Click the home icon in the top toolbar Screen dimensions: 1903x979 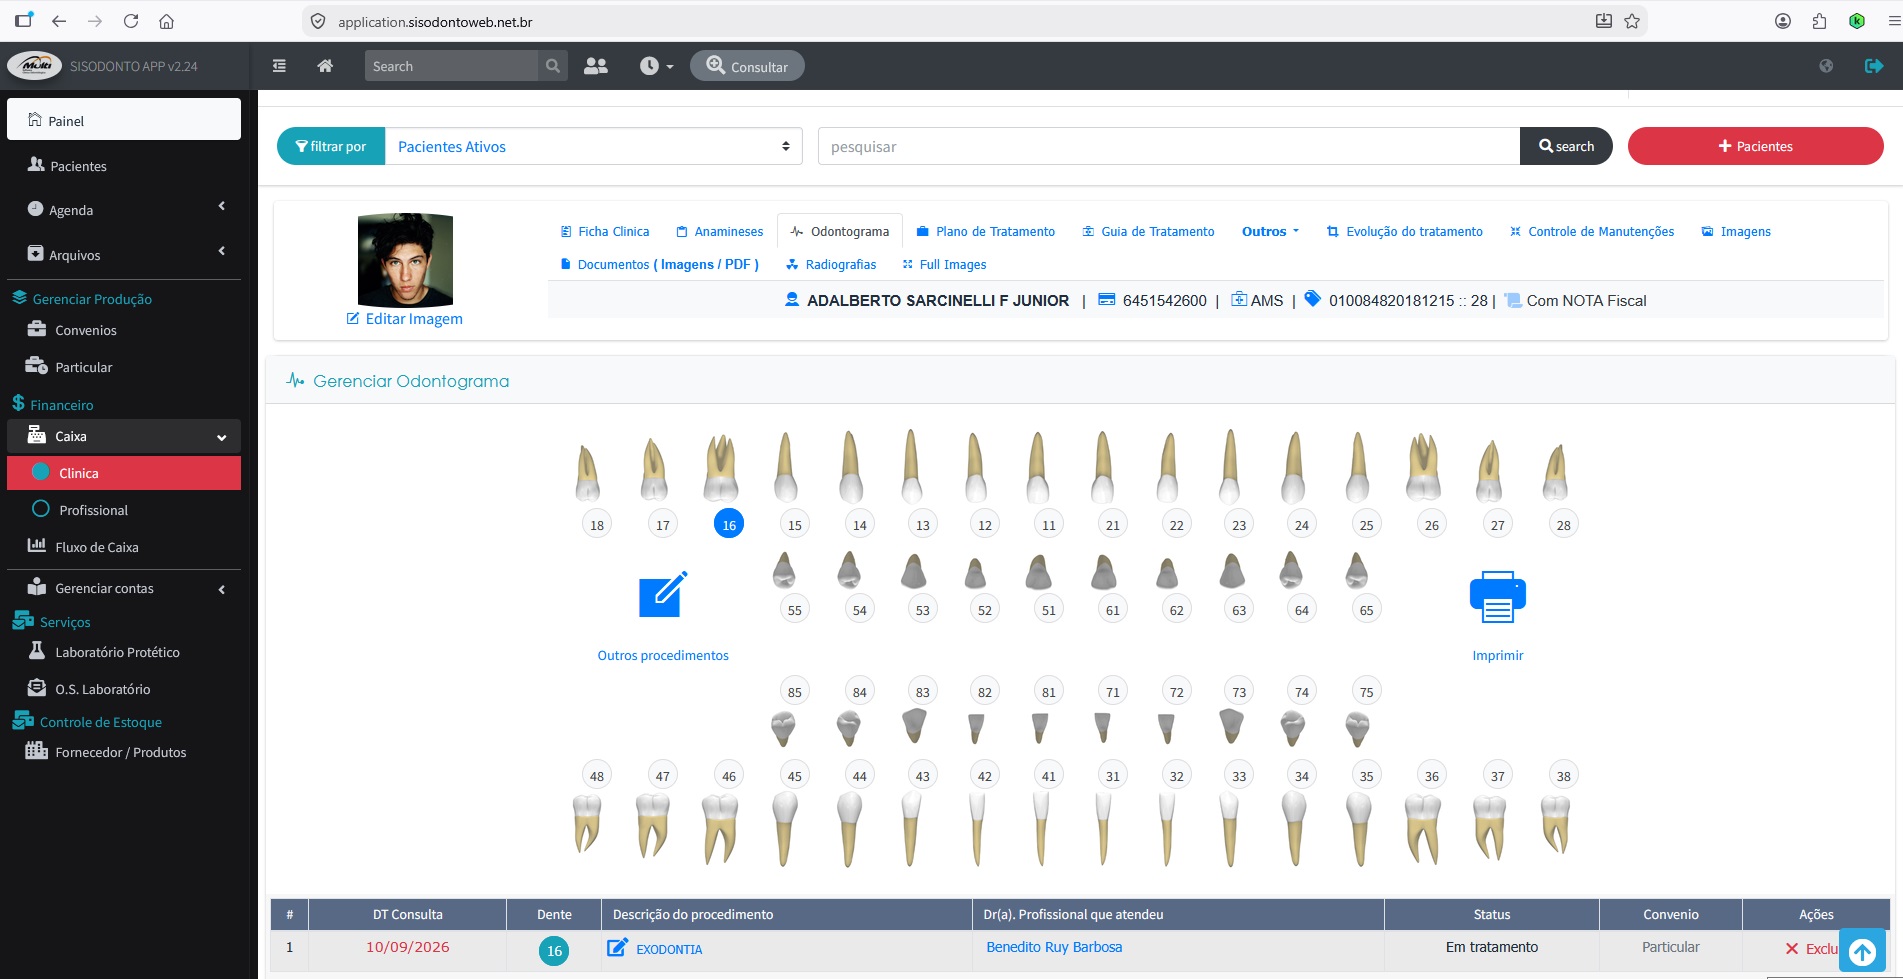(325, 66)
